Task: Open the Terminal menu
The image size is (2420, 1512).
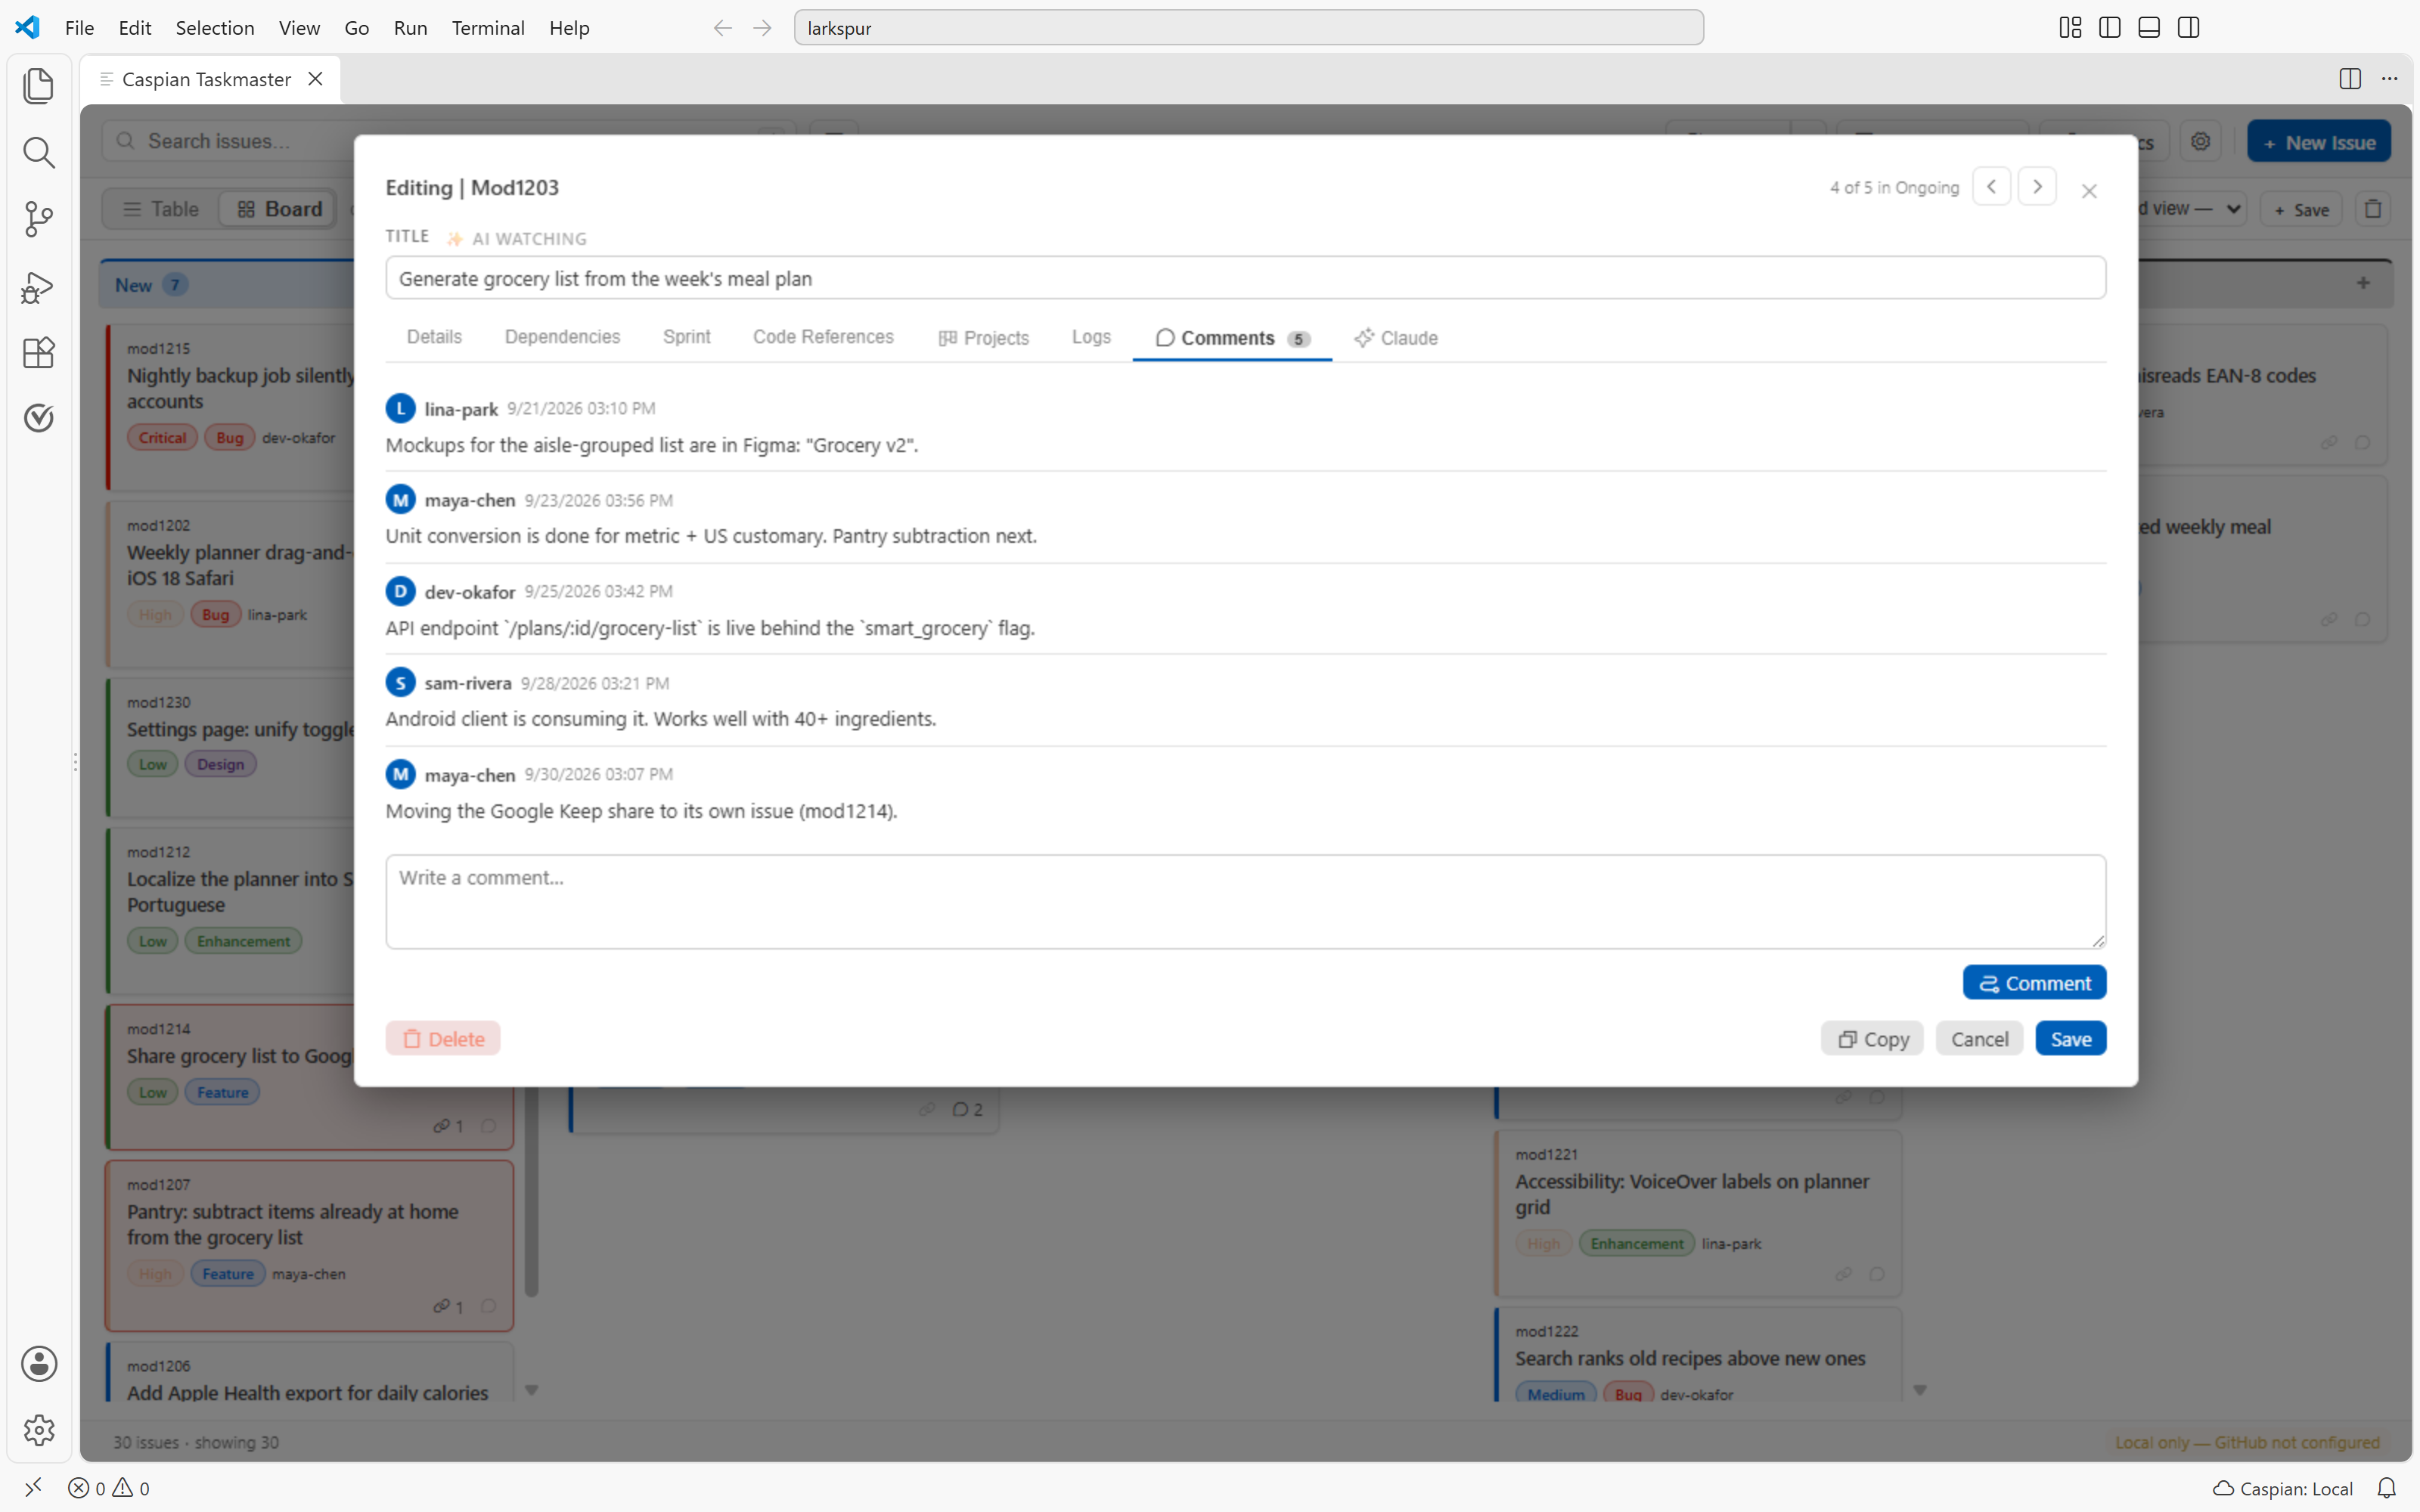Action: coord(488,28)
